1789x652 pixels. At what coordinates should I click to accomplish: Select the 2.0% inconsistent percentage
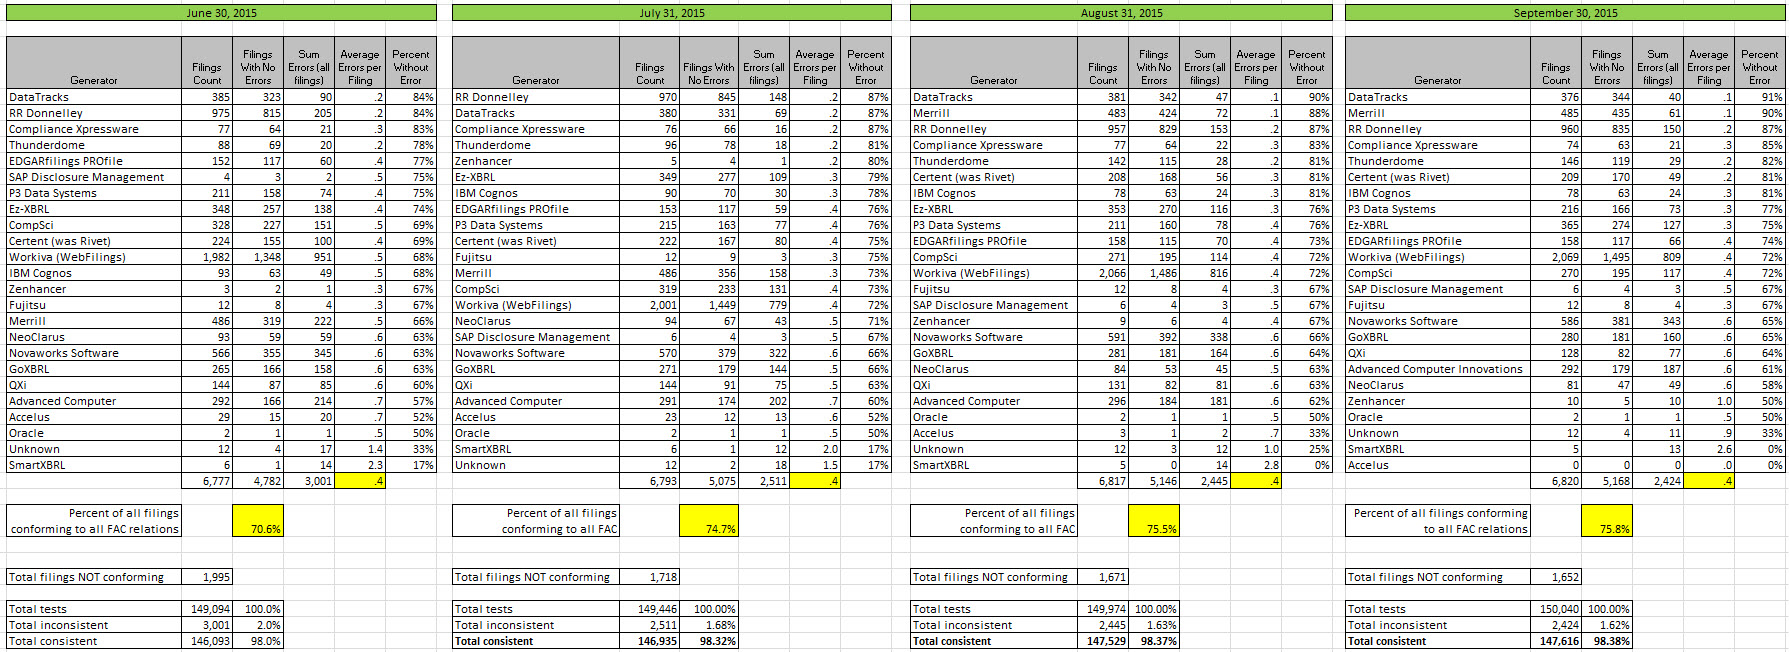click(x=258, y=625)
